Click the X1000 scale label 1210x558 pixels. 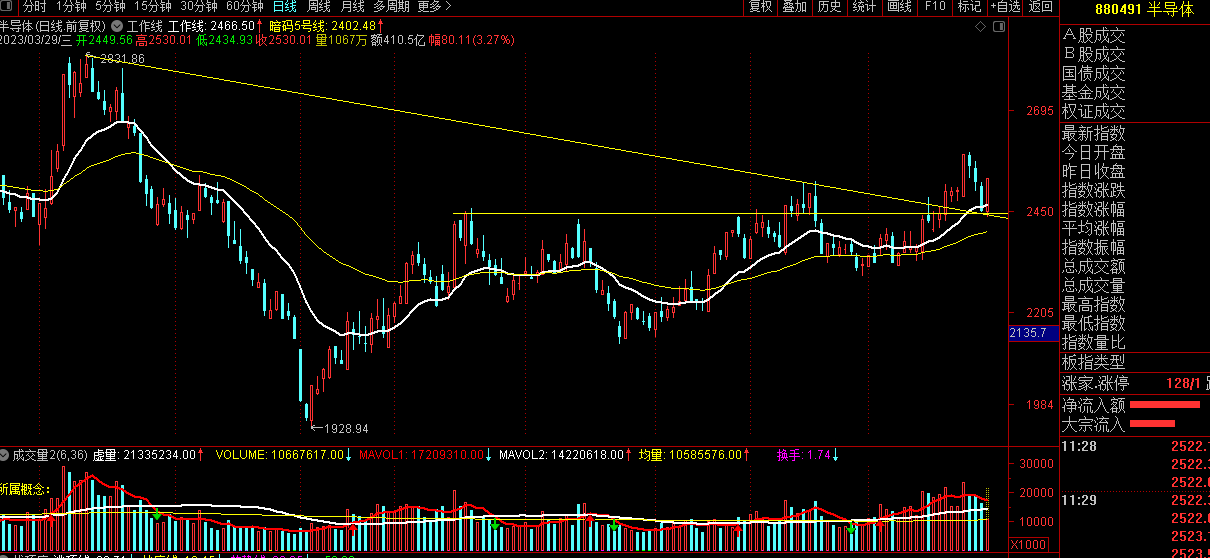pos(1027,544)
